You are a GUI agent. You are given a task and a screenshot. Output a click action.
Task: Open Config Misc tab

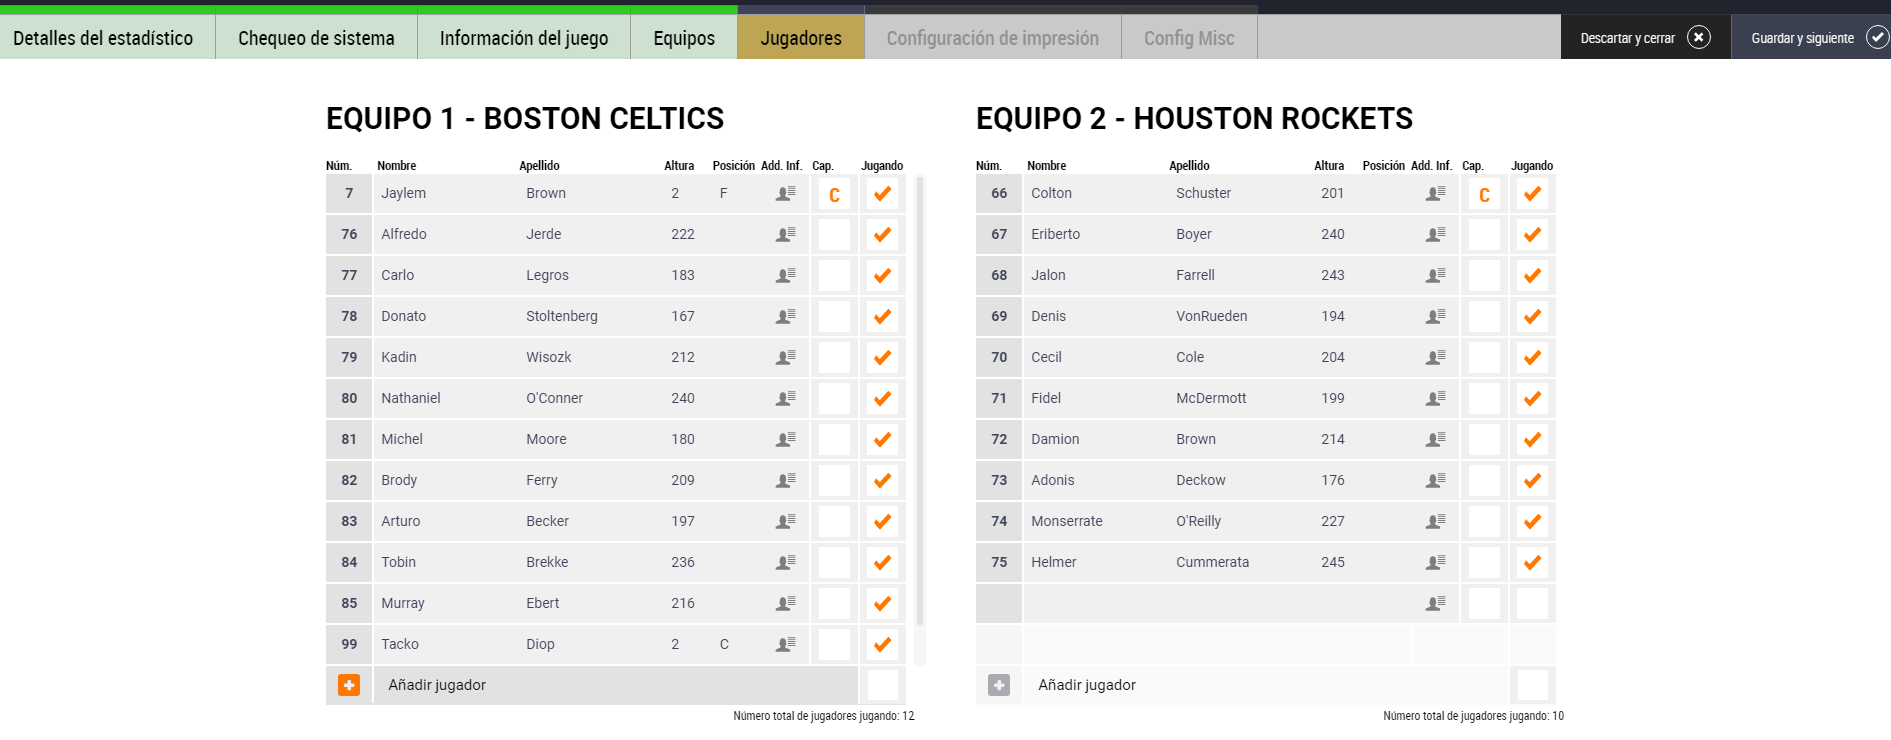(1189, 38)
